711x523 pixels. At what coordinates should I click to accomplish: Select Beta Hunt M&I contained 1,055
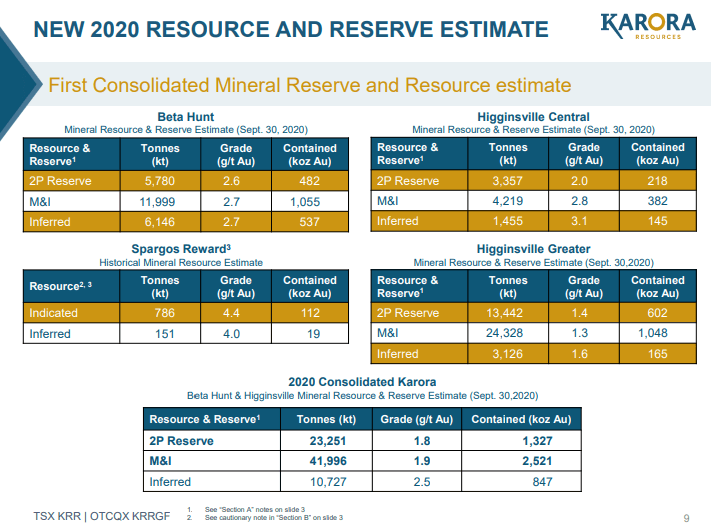click(x=305, y=202)
